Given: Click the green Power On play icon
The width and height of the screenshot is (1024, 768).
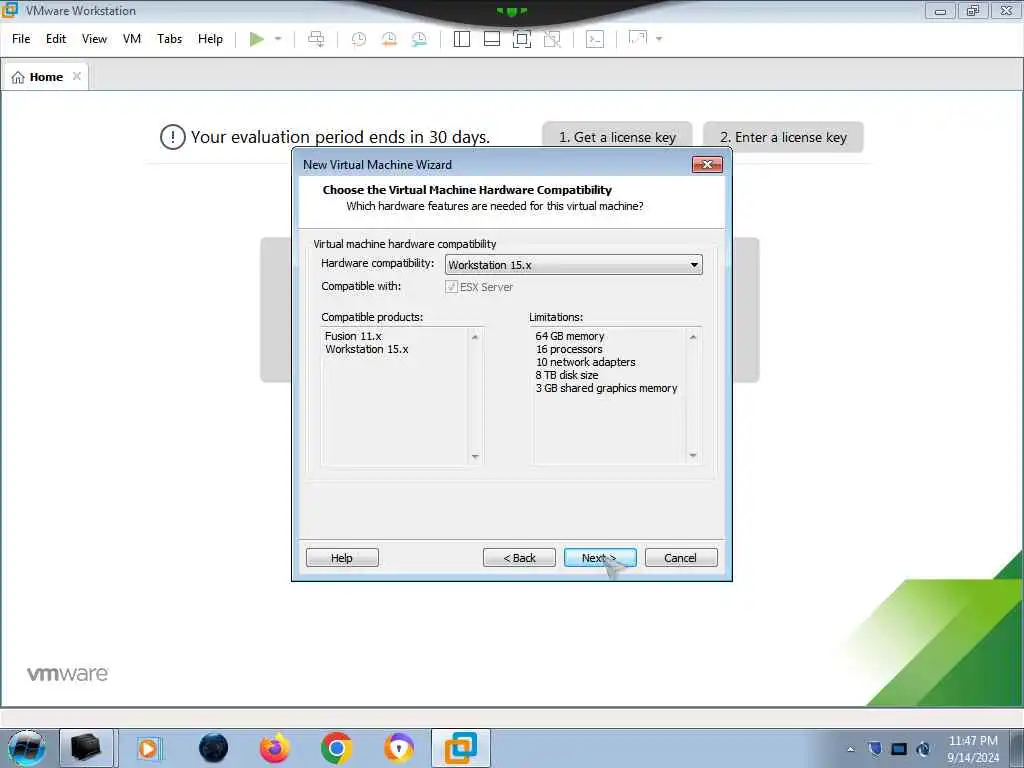Looking at the screenshot, I should point(257,39).
